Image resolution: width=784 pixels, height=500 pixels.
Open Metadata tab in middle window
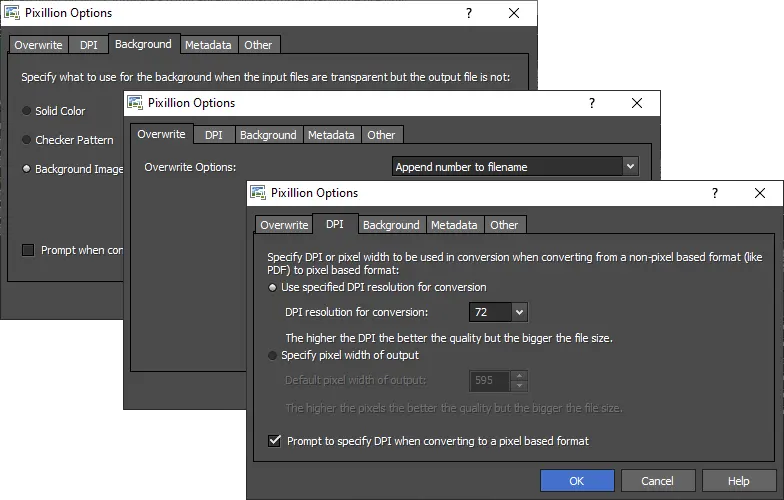(x=331, y=135)
